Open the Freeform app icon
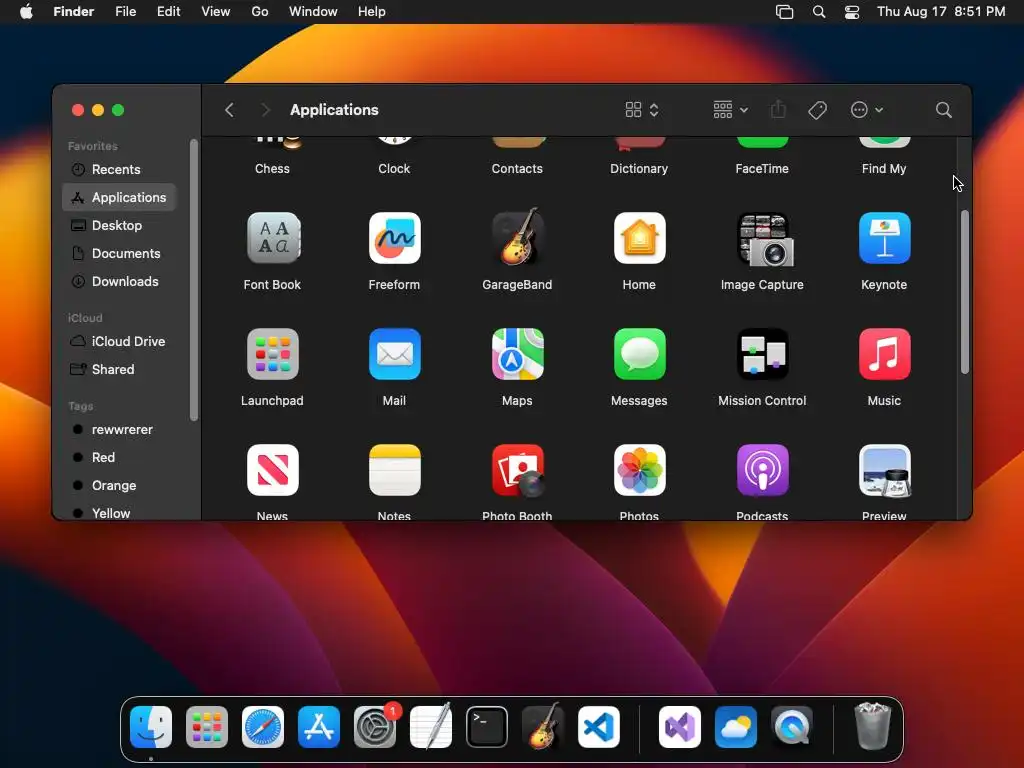 [x=394, y=238]
